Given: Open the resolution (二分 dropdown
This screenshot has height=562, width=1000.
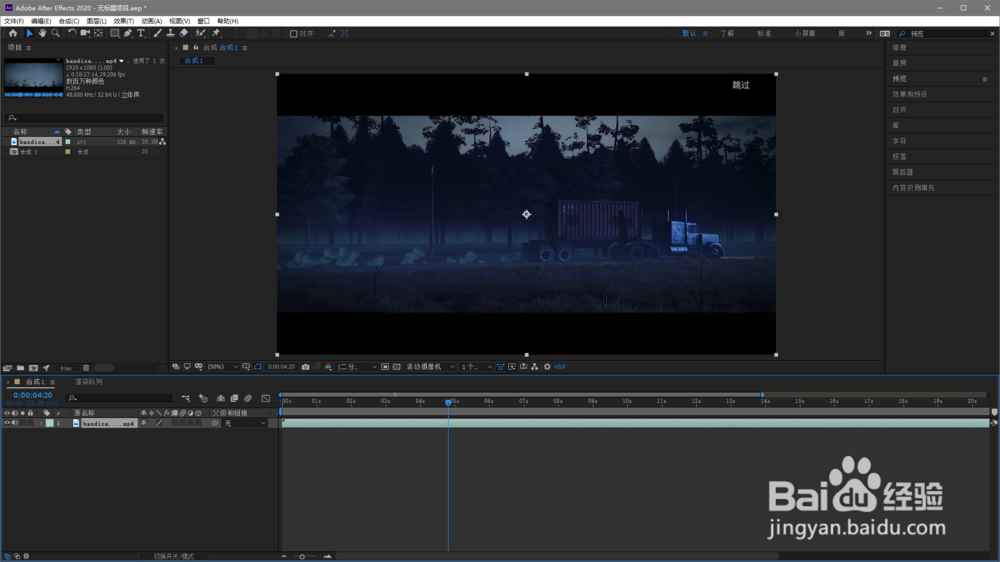Looking at the screenshot, I should click(357, 367).
